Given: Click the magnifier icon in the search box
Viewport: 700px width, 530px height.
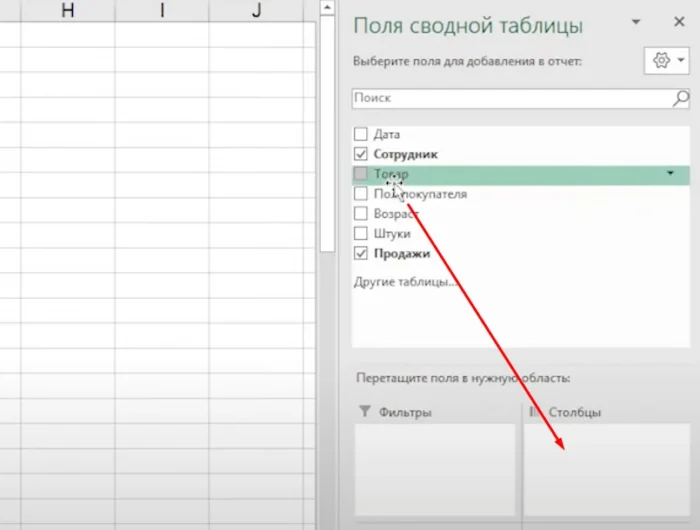Looking at the screenshot, I should coord(680,98).
